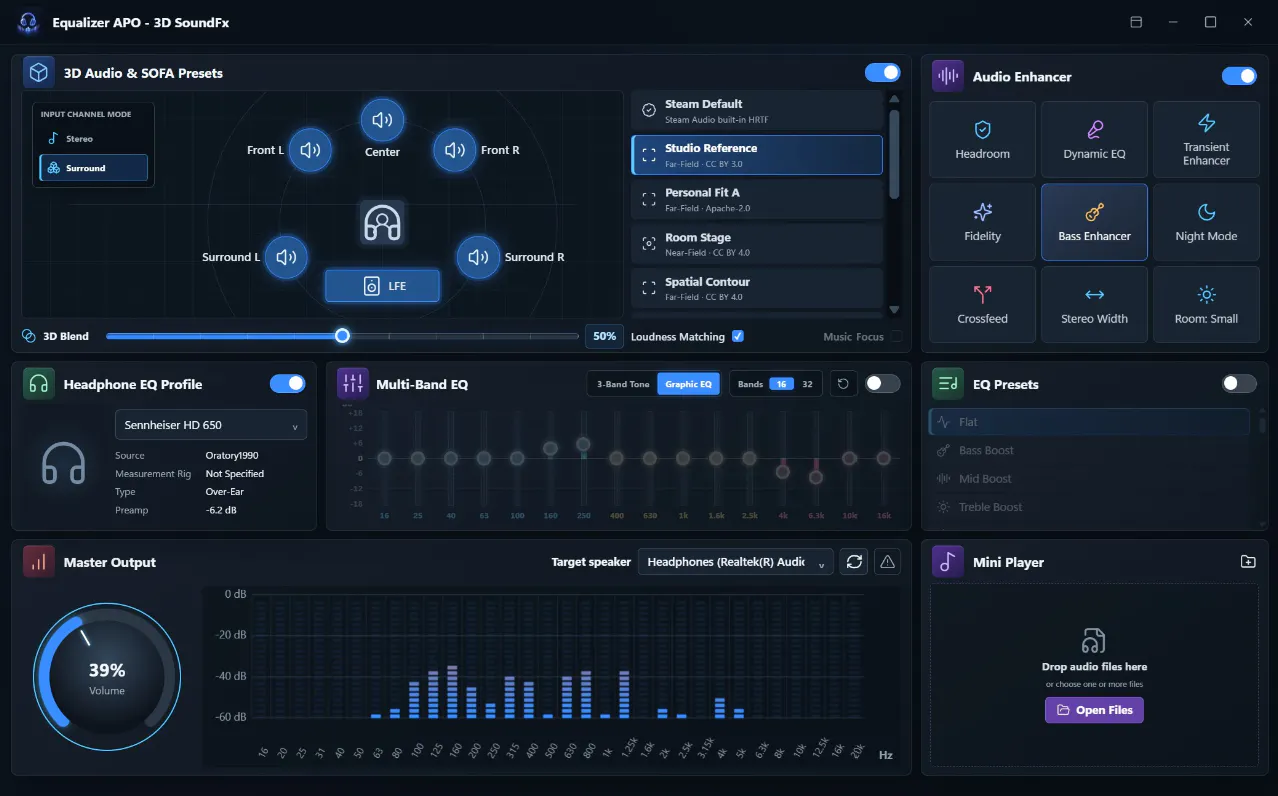Refresh the target speaker list

(854, 562)
